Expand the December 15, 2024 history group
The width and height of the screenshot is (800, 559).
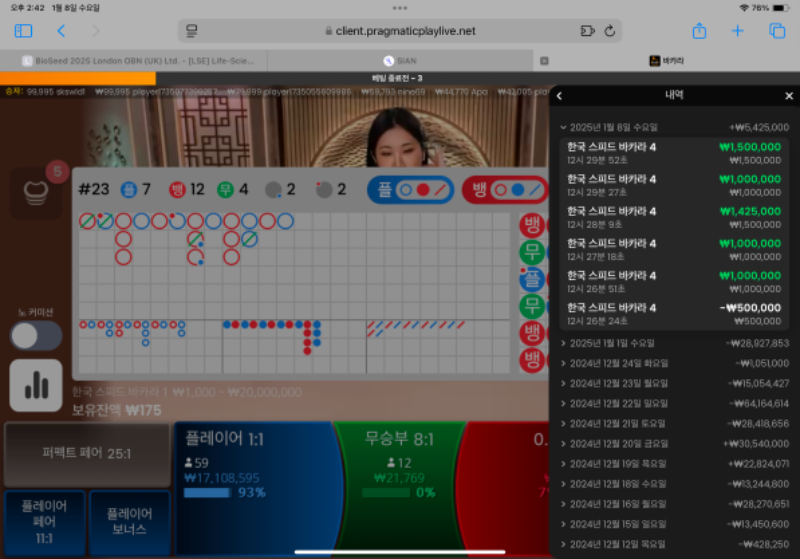pyautogui.click(x=674, y=524)
